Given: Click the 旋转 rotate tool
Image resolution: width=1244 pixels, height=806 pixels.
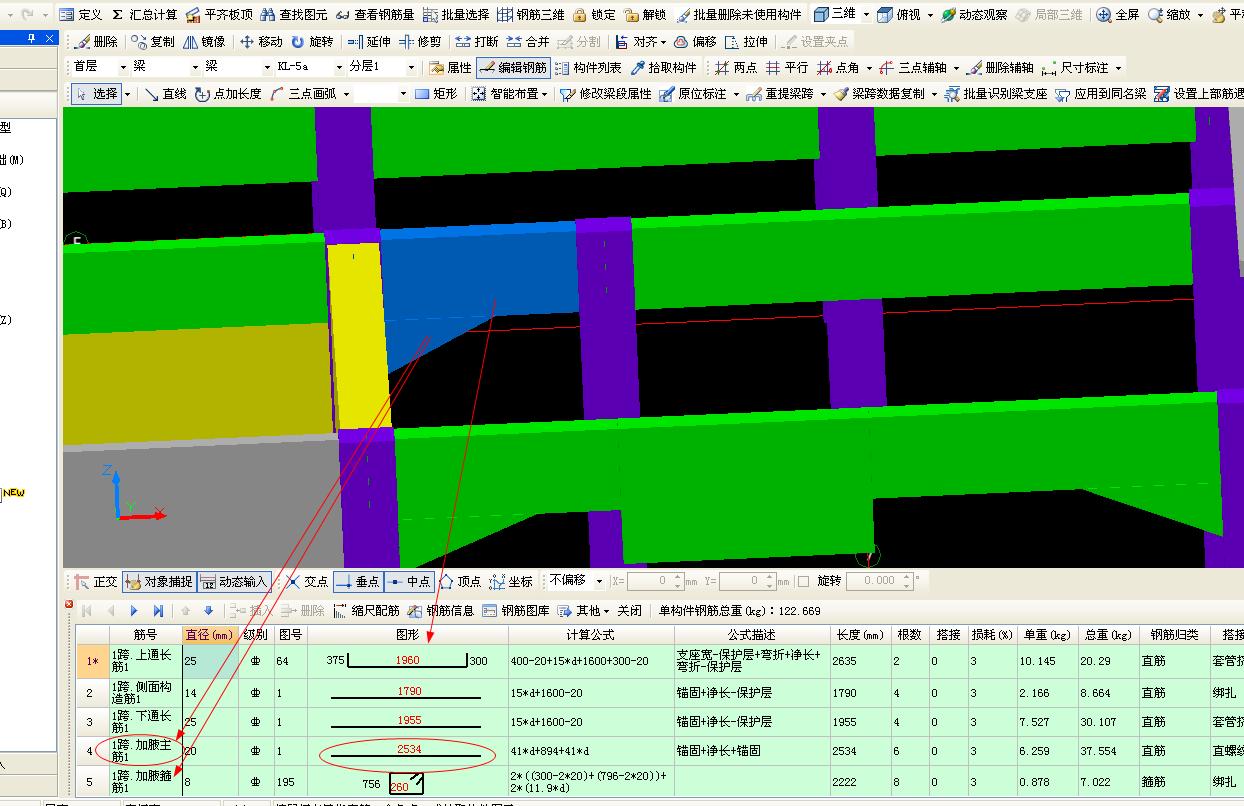Looking at the screenshot, I should pyautogui.click(x=312, y=42).
